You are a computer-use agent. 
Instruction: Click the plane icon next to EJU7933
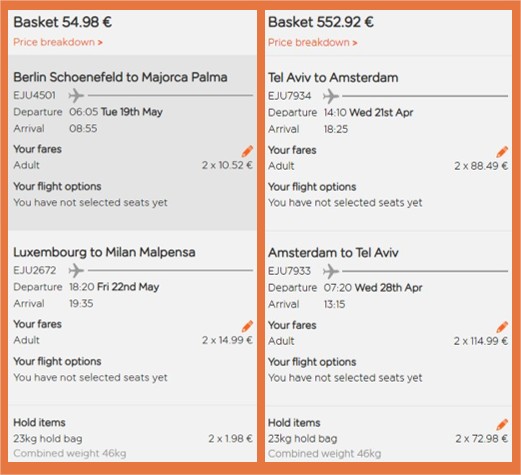pos(331,271)
